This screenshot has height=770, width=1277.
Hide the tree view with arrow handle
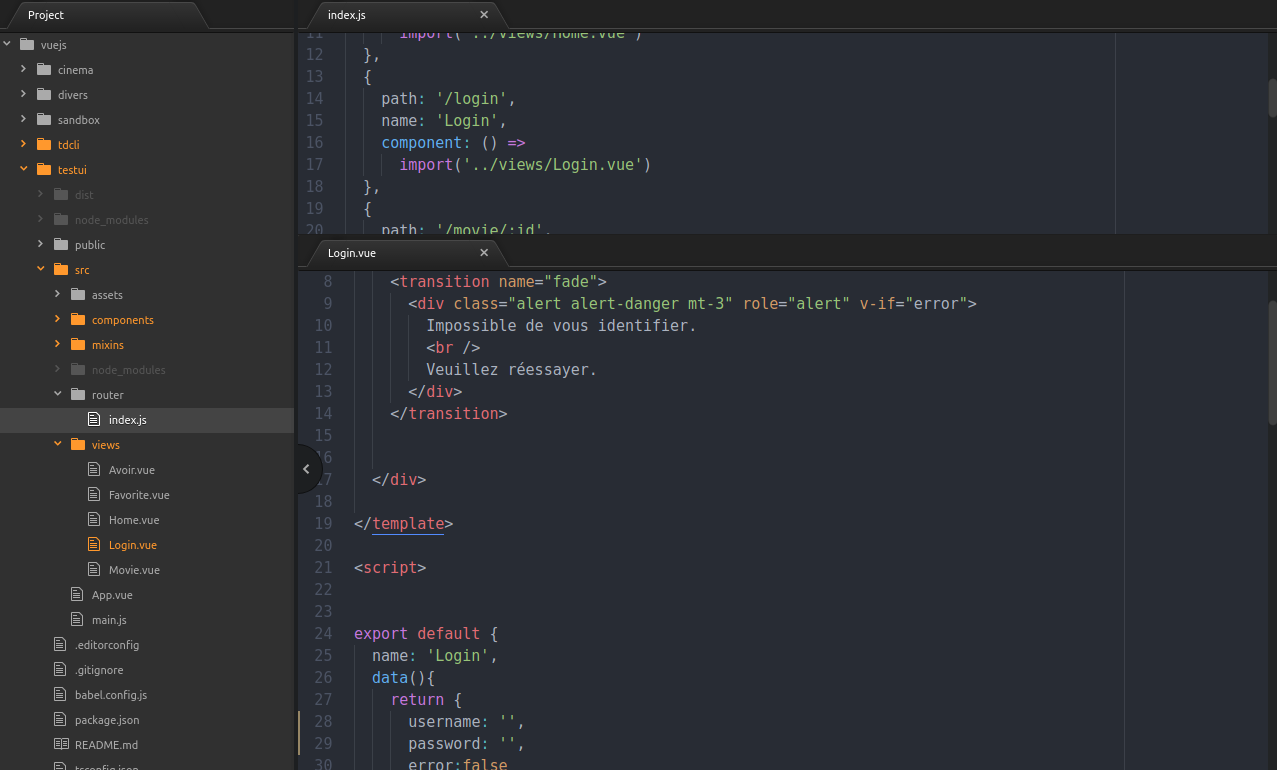[x=306, y=469]
